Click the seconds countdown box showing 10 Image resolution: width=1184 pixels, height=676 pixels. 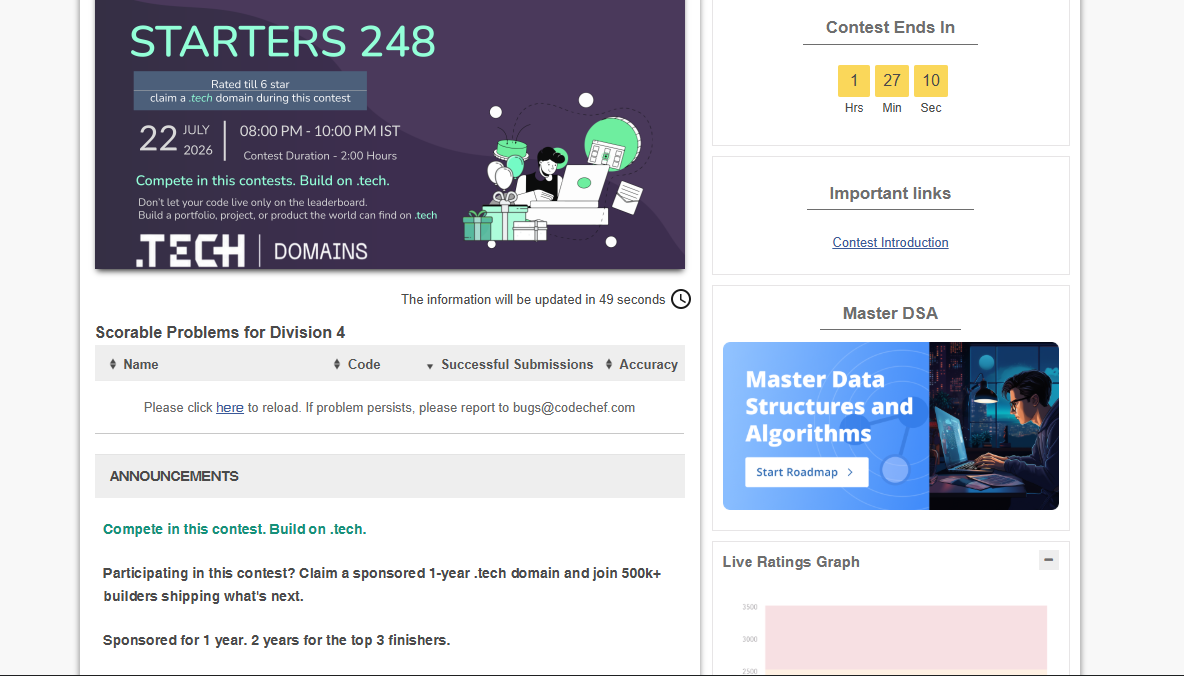[931, 81]
